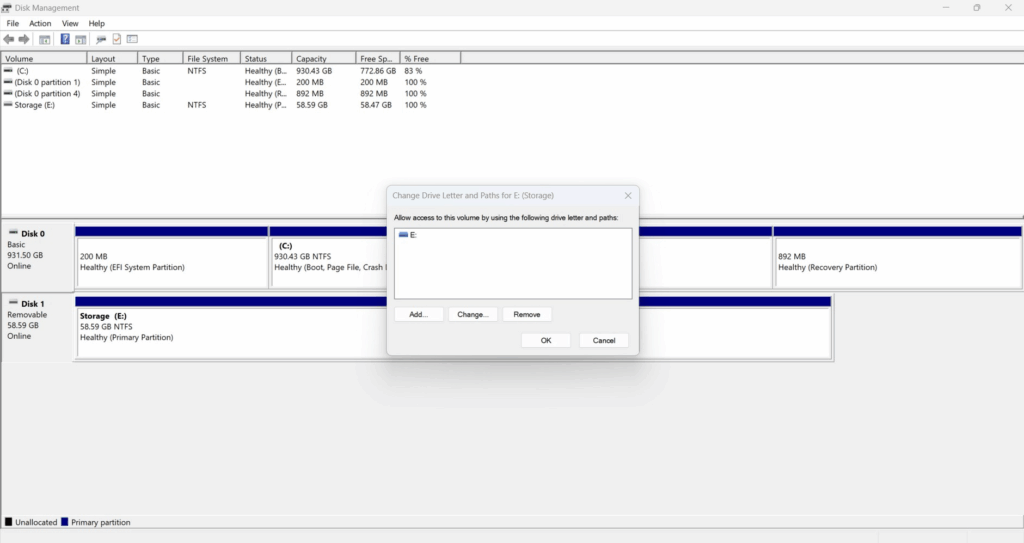
Task: Click the blue Help question-mark icon
Action: point(65,39)
